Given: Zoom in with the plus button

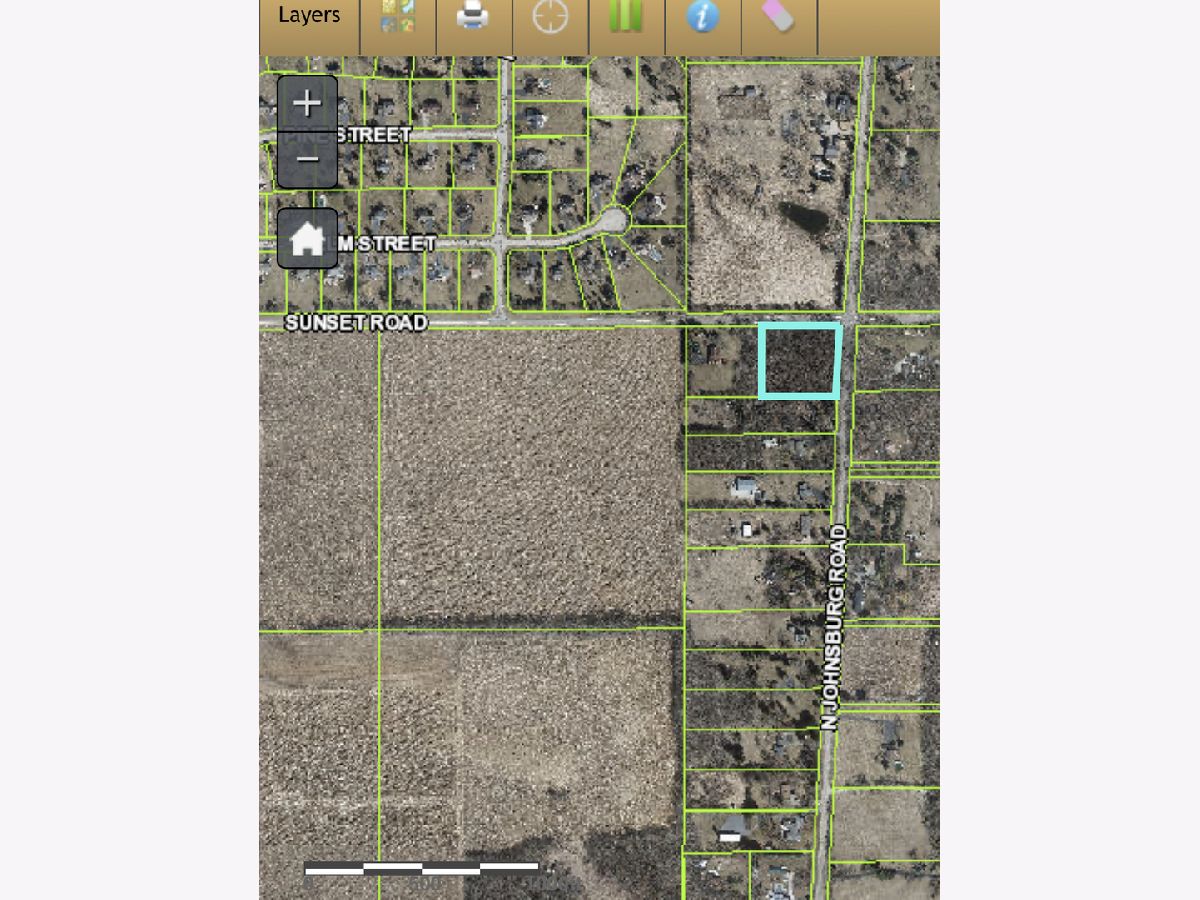Looking at the screenshot, I should click(307, 103).
